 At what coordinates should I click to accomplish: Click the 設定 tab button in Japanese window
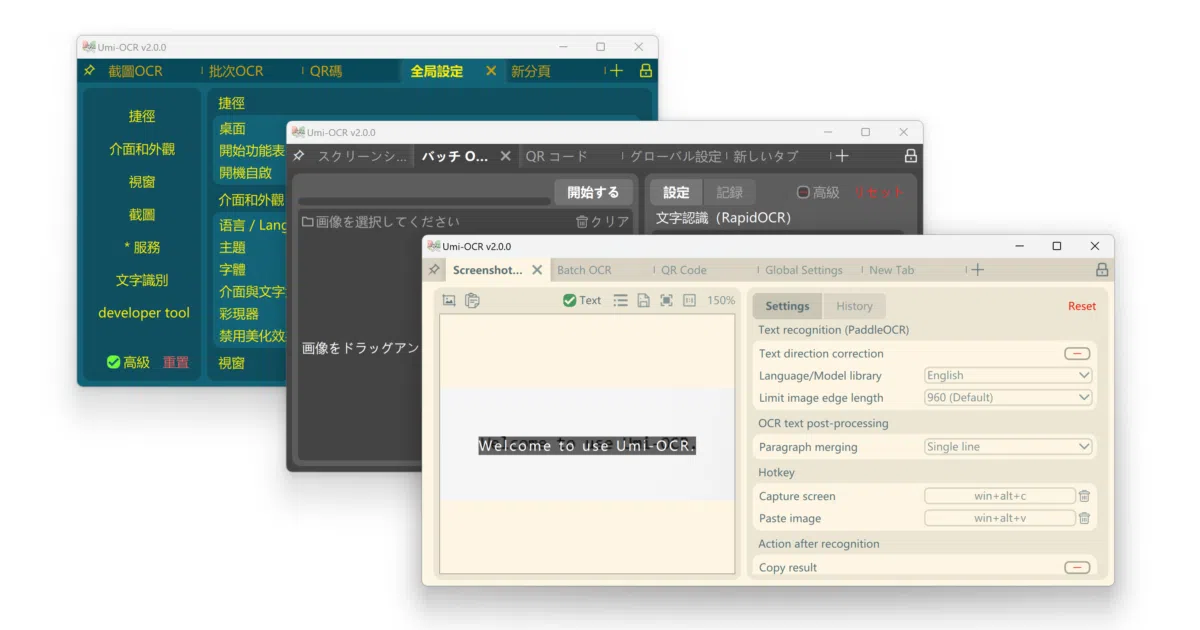click(677, 192)
